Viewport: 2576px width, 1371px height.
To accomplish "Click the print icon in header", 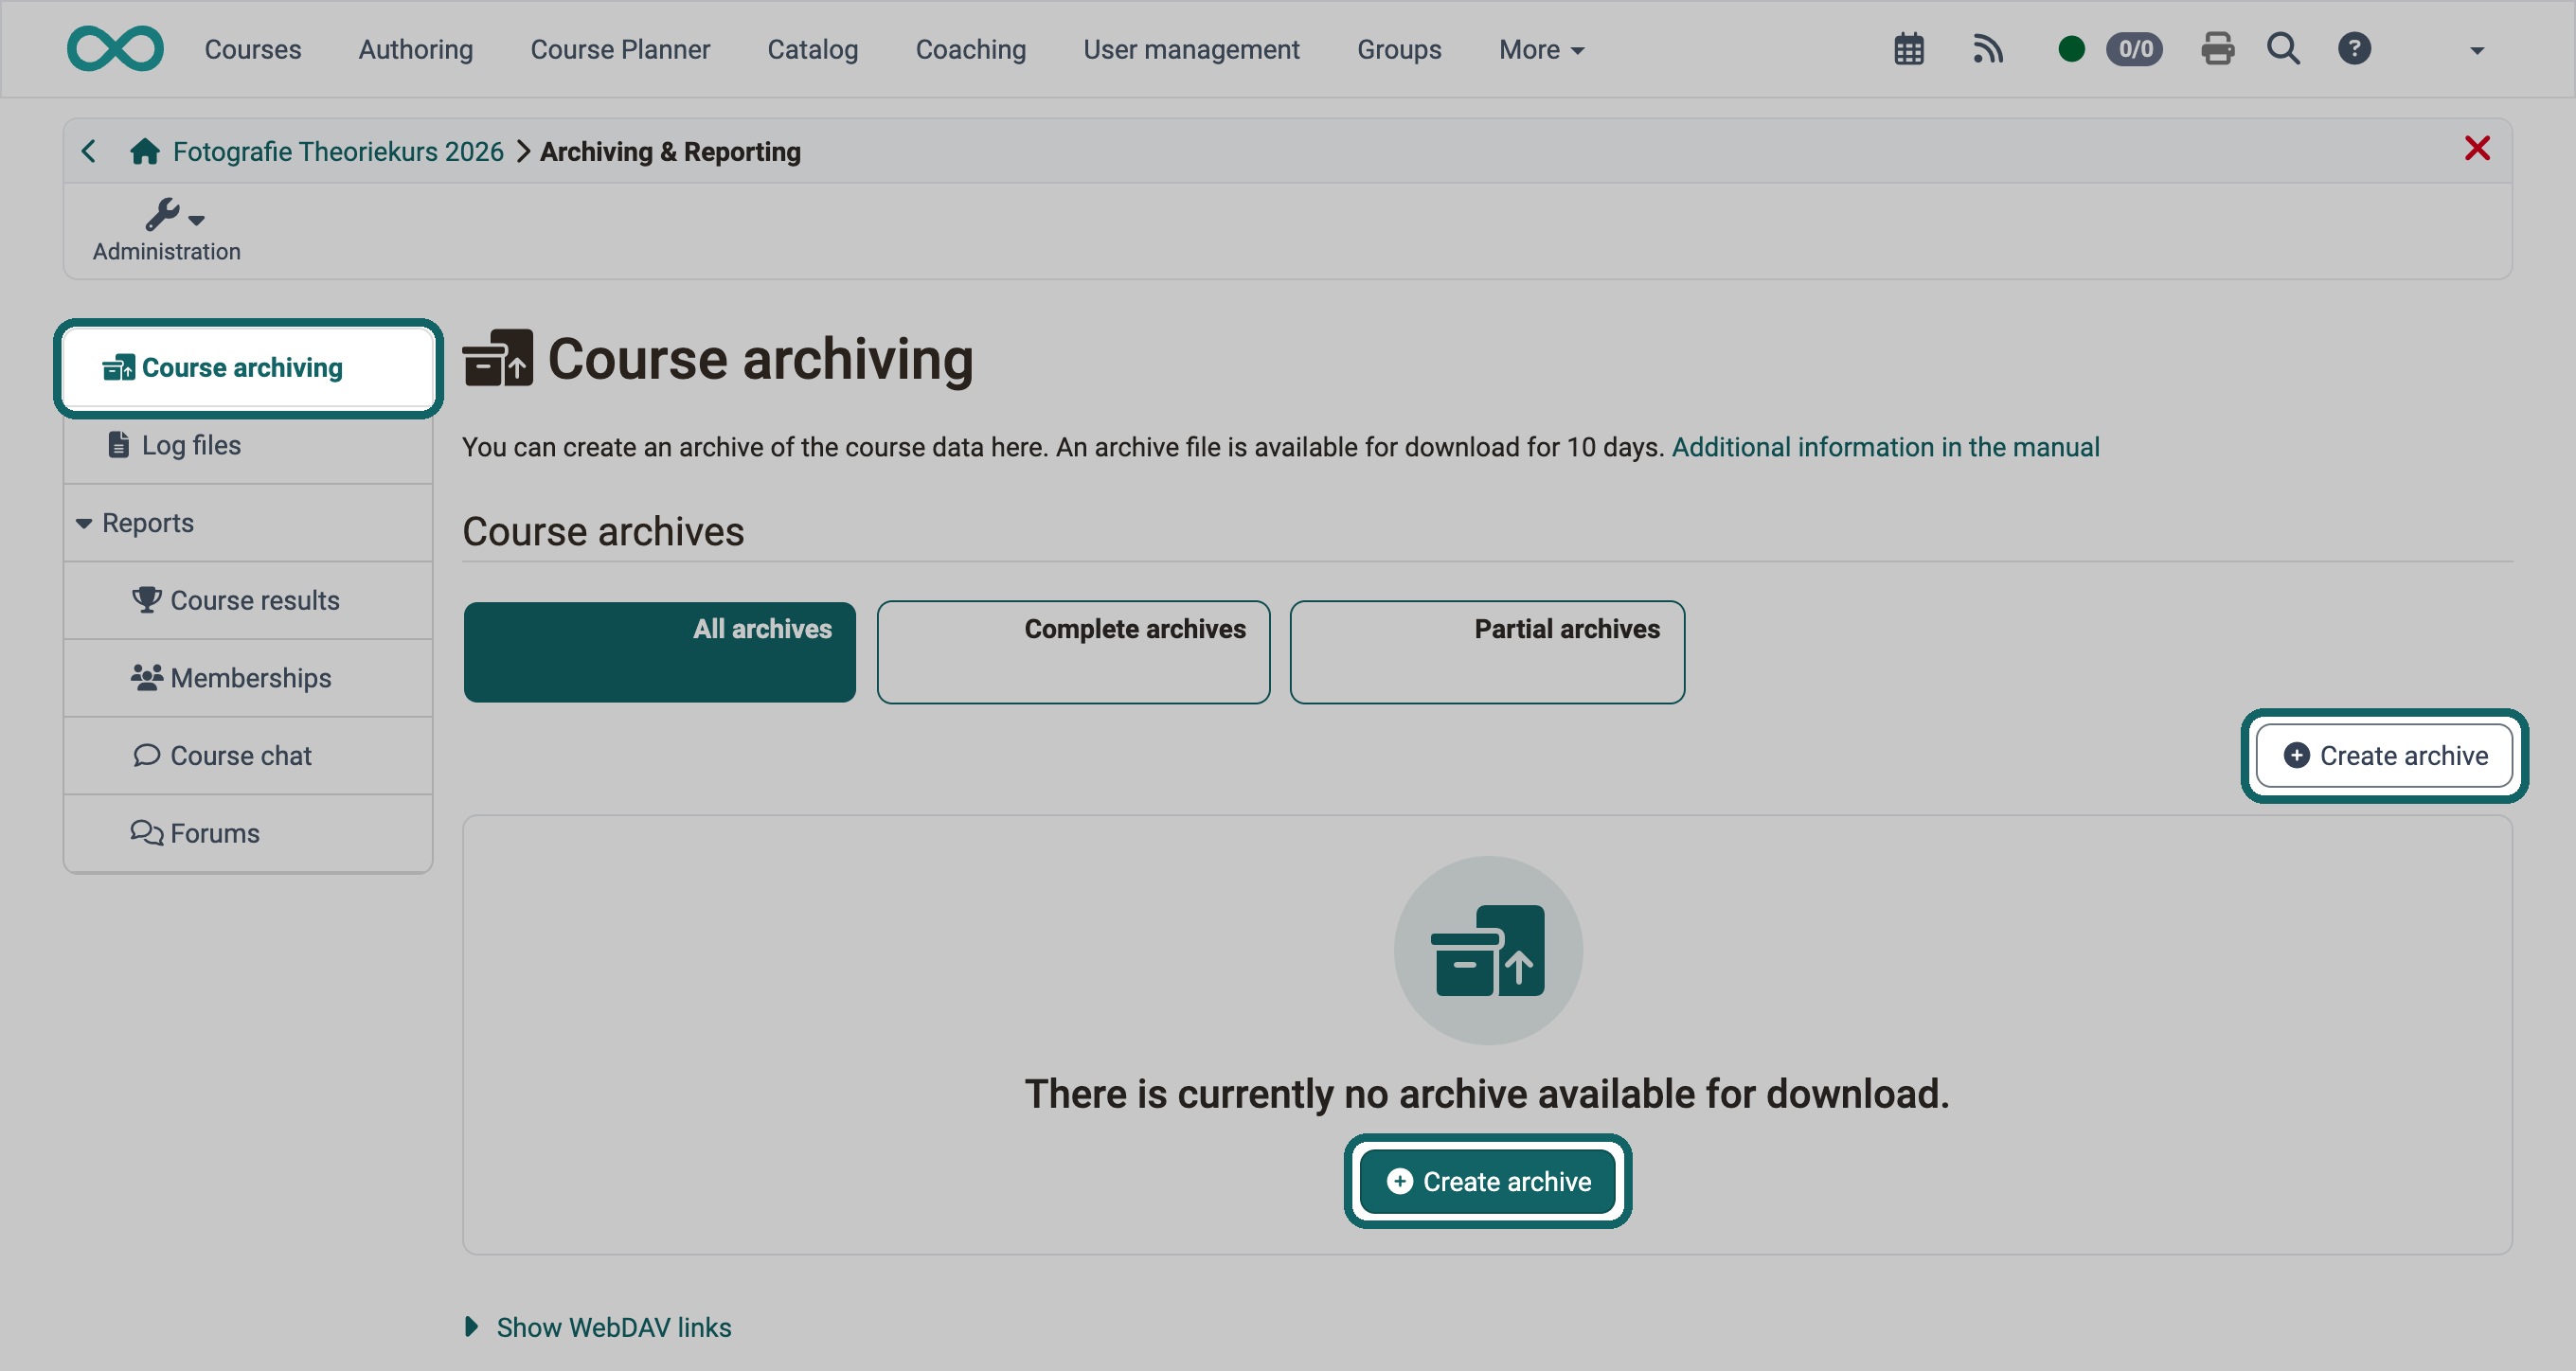I will click(2217, 49).
